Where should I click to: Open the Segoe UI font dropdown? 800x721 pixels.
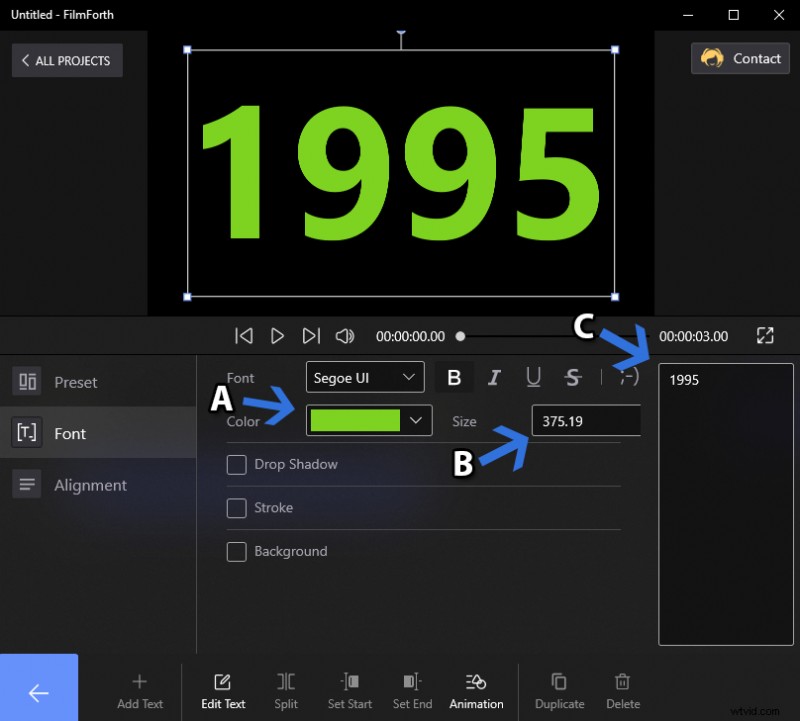(364, 377)
